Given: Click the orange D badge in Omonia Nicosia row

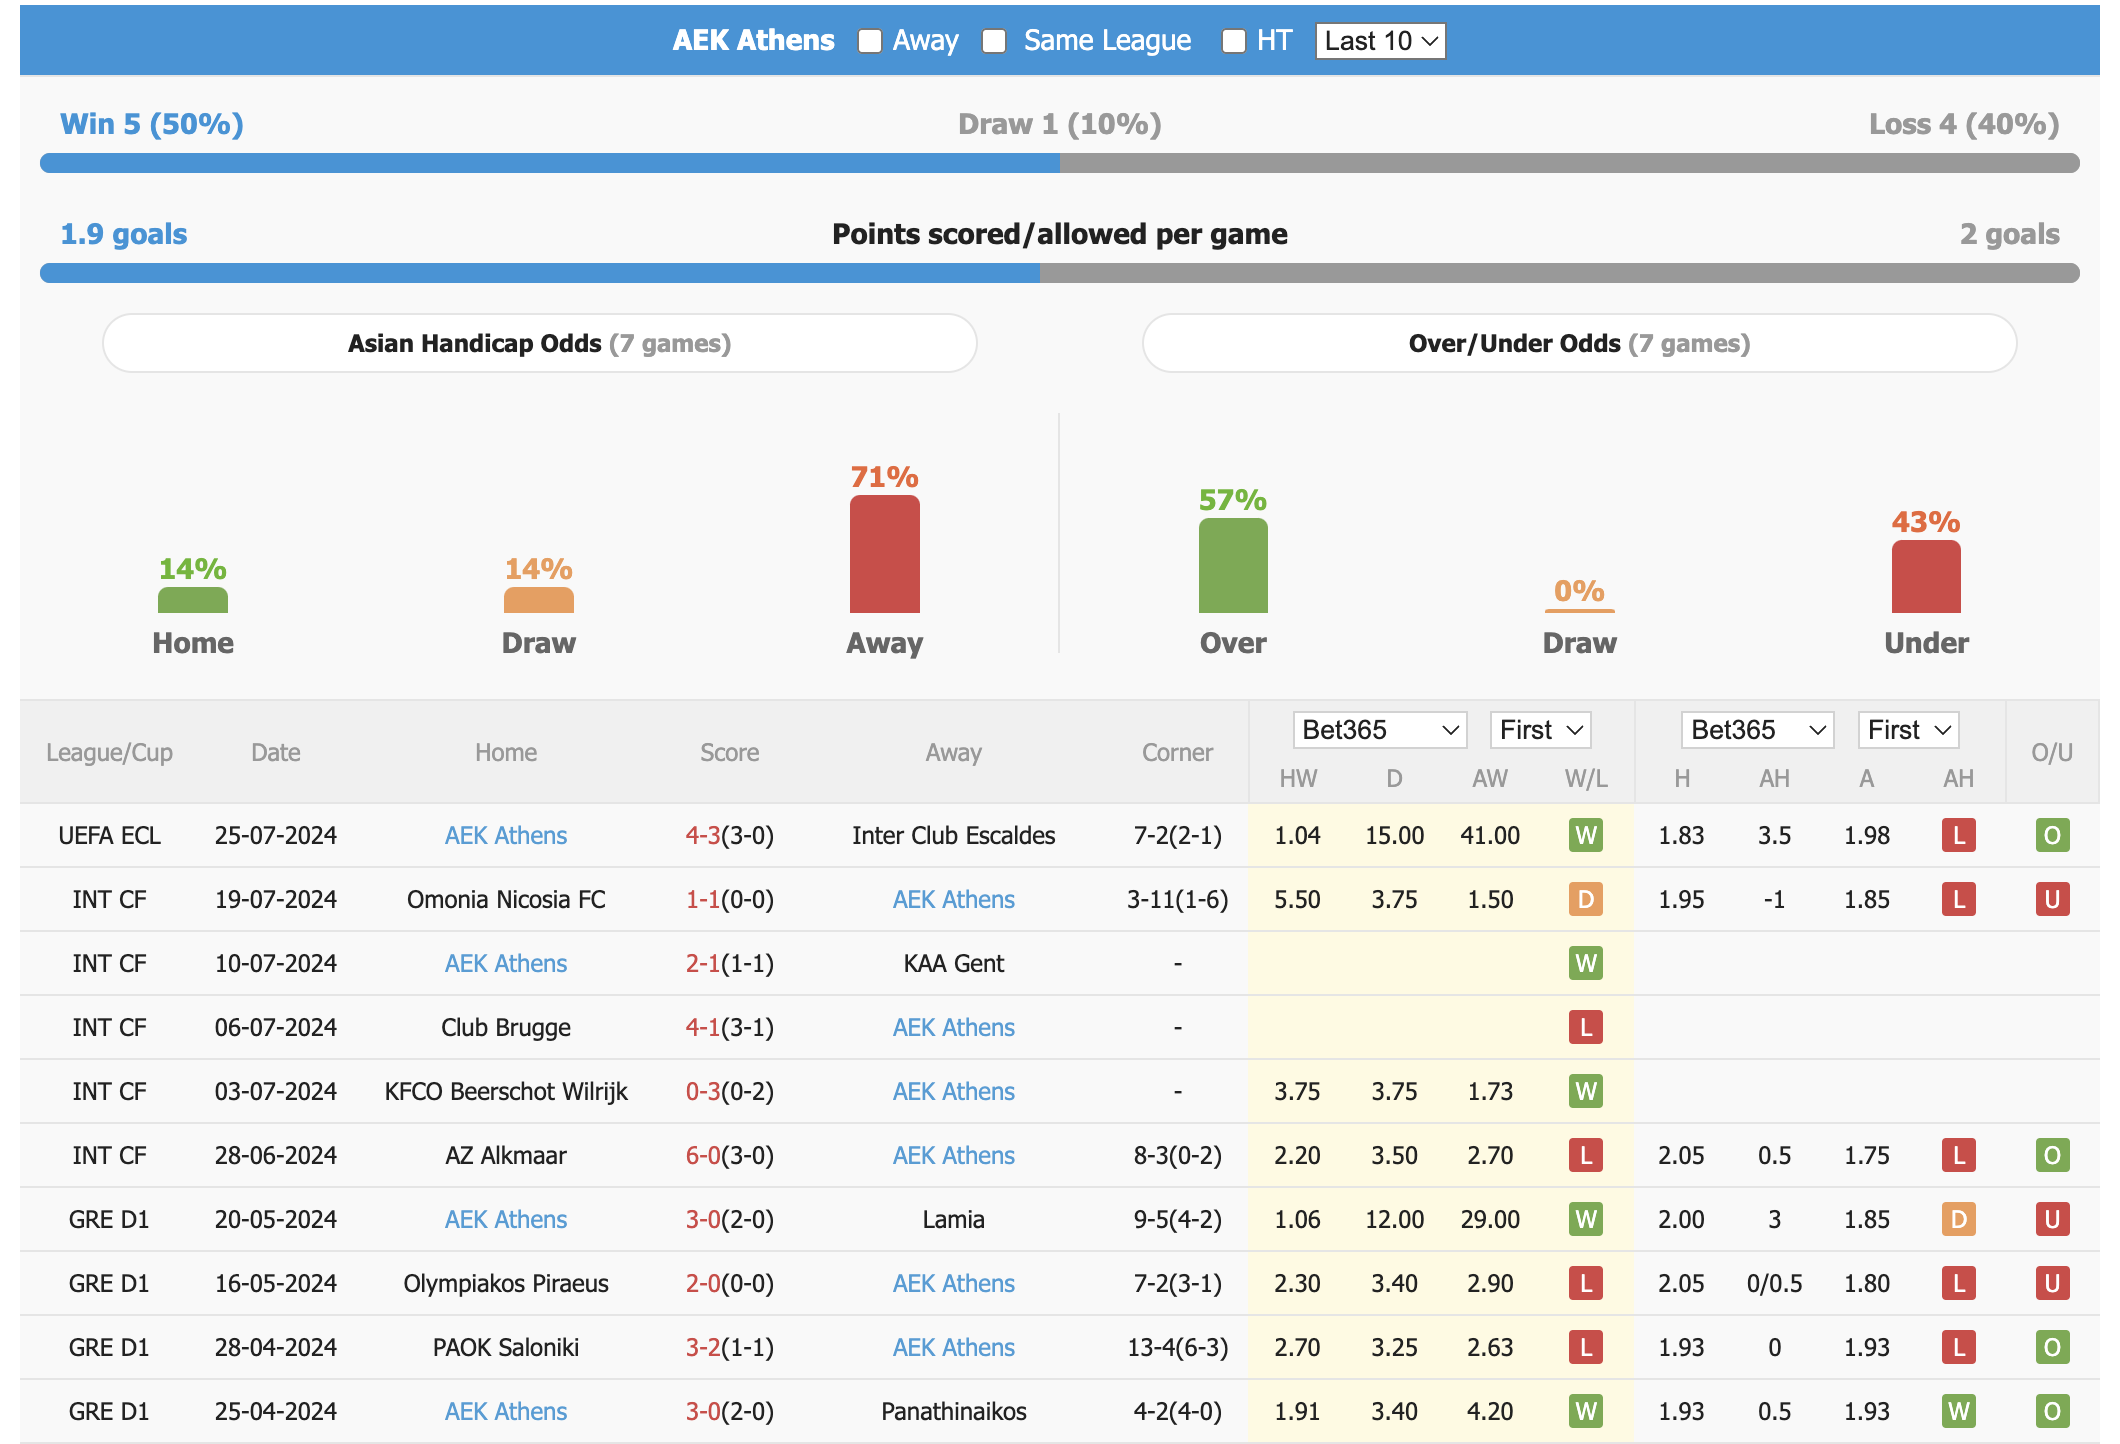Looking at the screenshot, I should click(x=1586, y=899).
